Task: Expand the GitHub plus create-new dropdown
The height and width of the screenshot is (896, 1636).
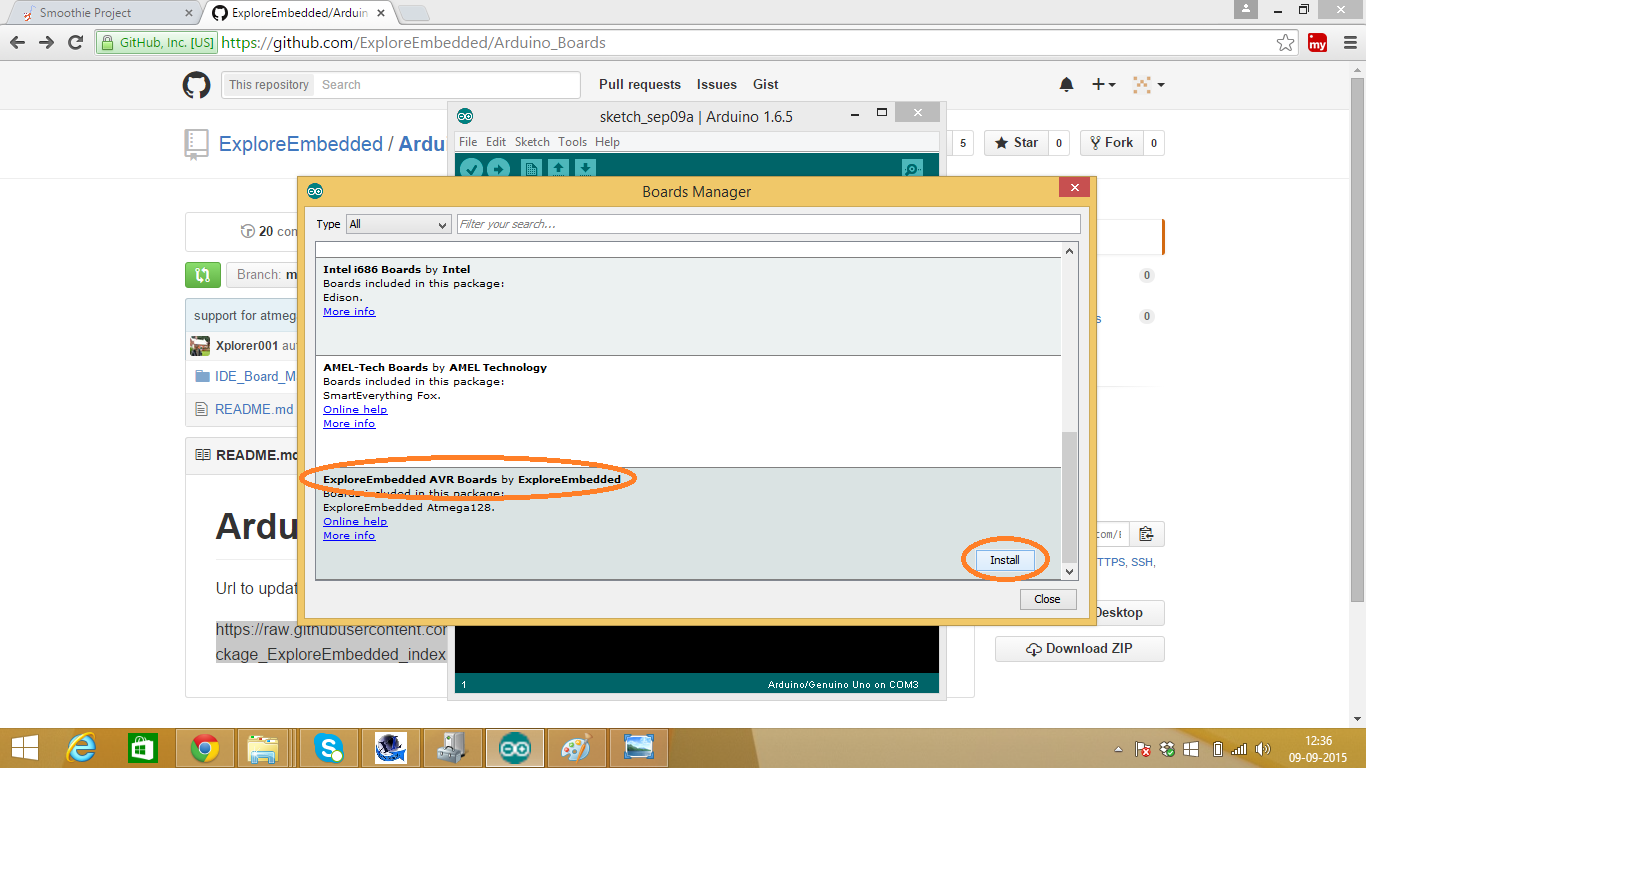Action: point(1104,85)
